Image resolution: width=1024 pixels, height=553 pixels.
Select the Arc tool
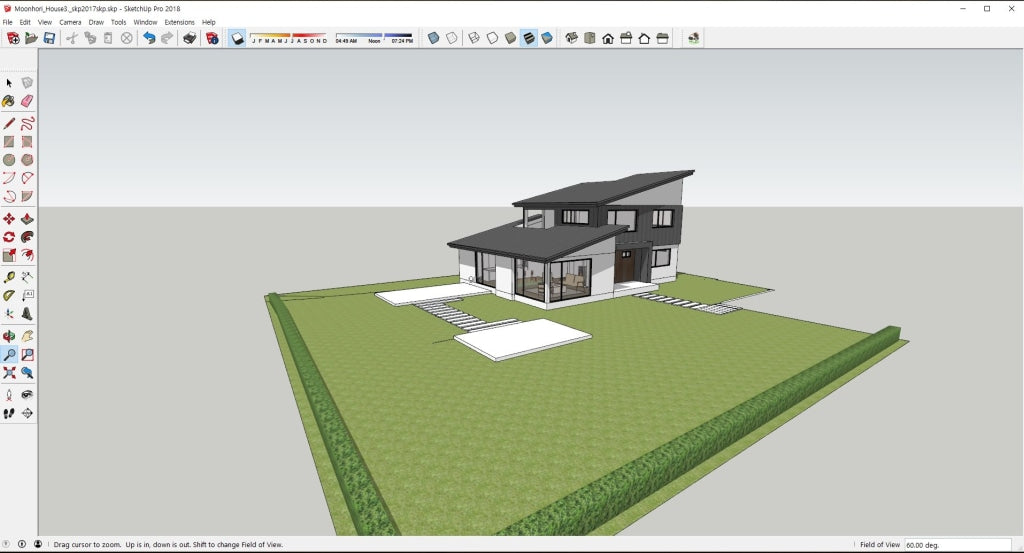(x=9, y=178)
